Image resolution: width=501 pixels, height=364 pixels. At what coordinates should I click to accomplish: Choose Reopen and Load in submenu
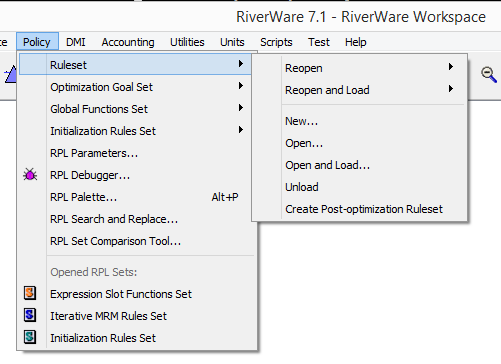pos(359,90)
